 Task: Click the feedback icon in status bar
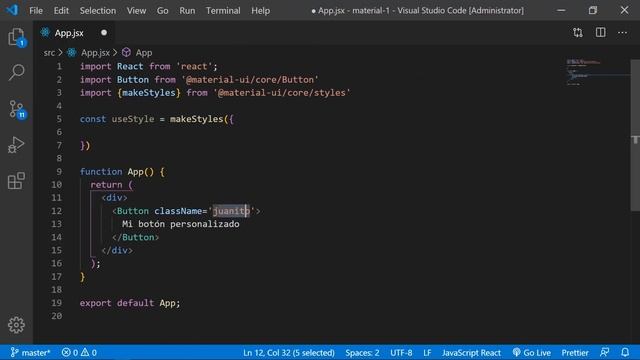click(604, 352)
